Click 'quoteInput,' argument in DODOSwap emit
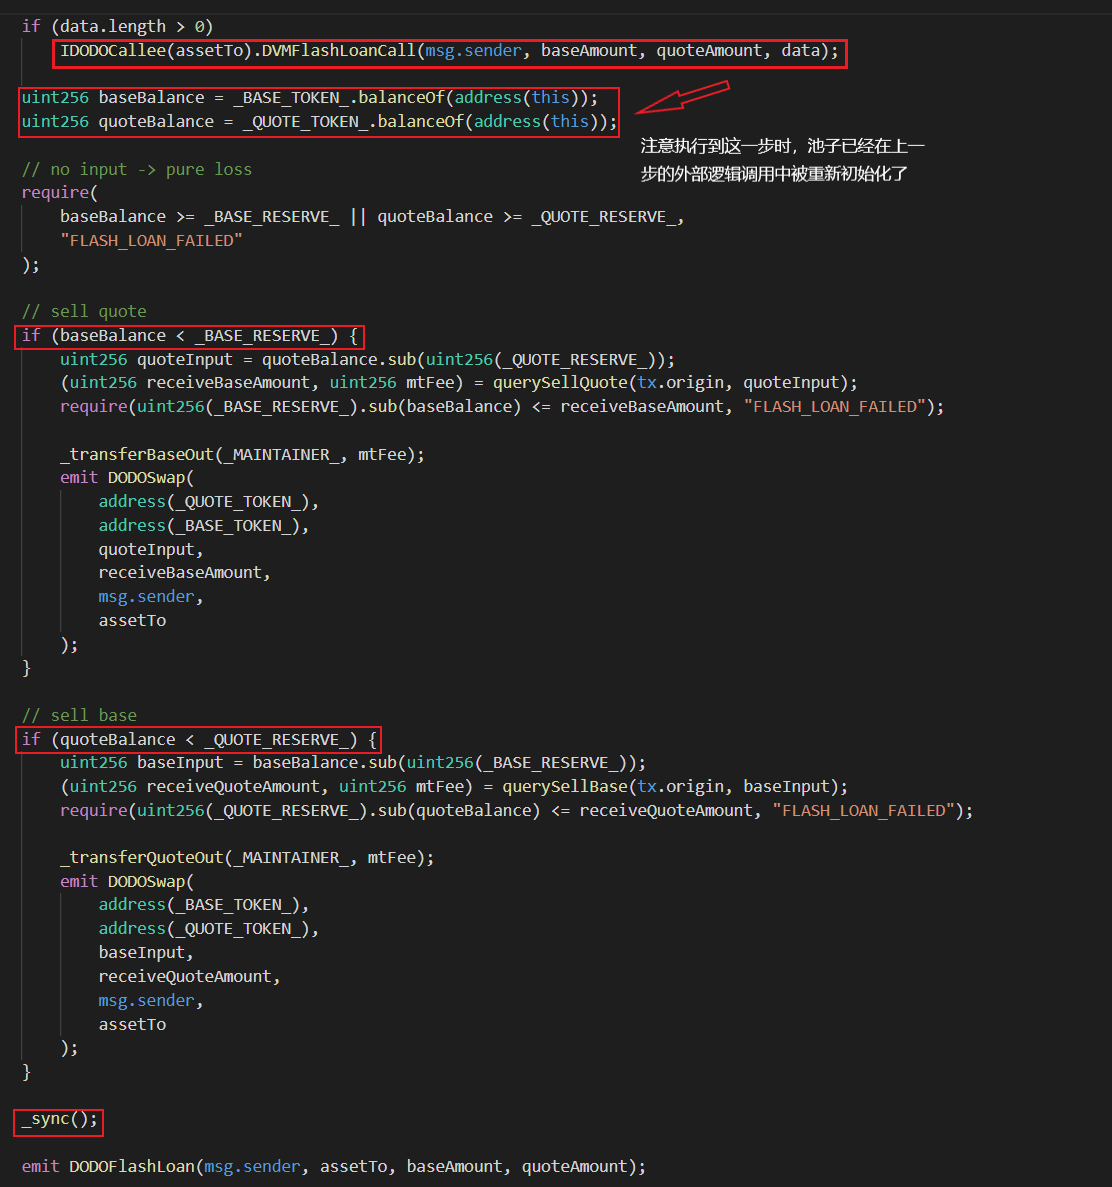This screenshot has height=1187, width=1112. [x=151, y=550]
